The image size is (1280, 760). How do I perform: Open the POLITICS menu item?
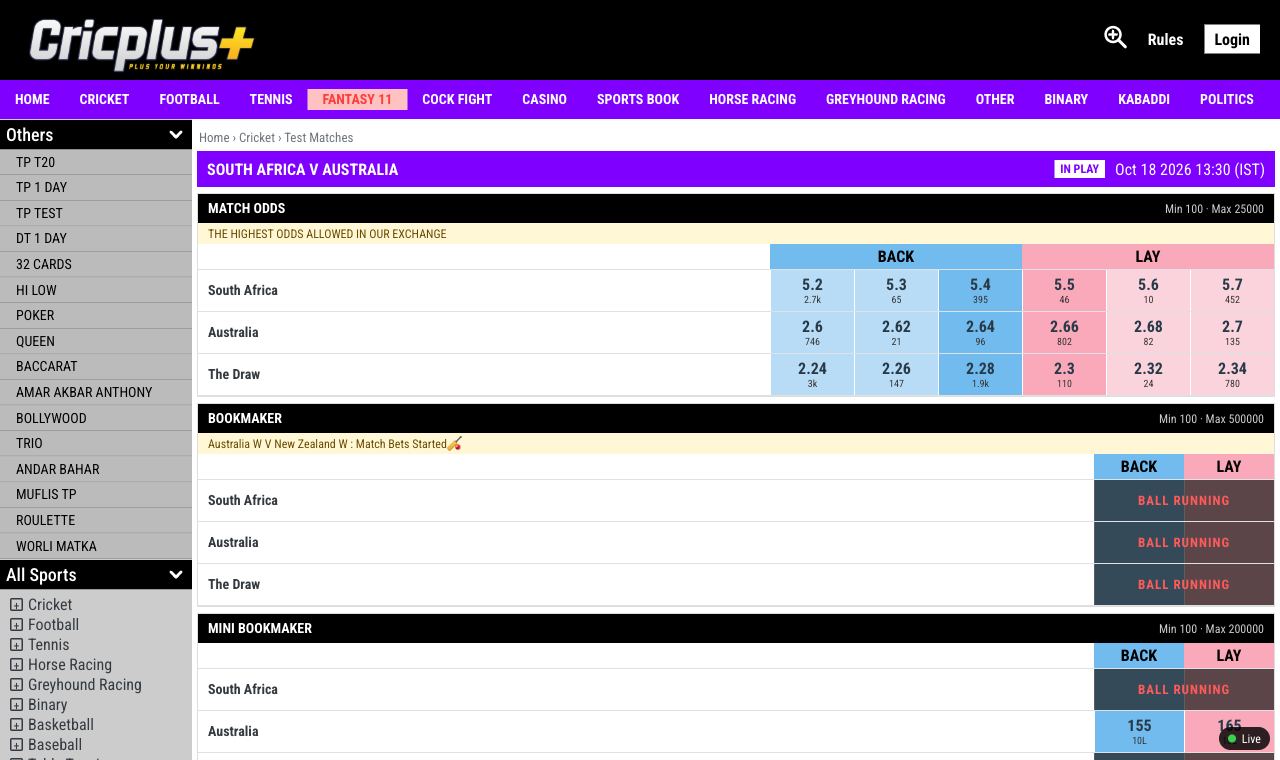(x=1227, y=99)
